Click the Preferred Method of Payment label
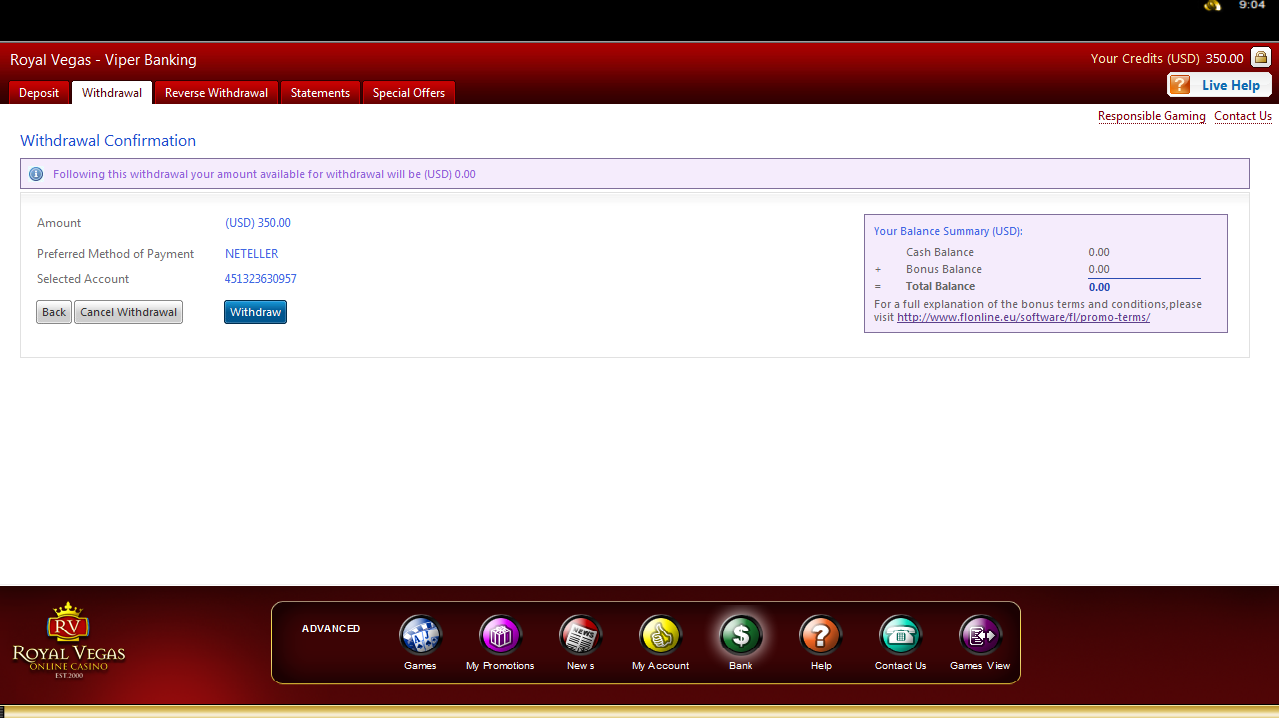Screen dimensions: 1279x718 (x=116, y=254)
